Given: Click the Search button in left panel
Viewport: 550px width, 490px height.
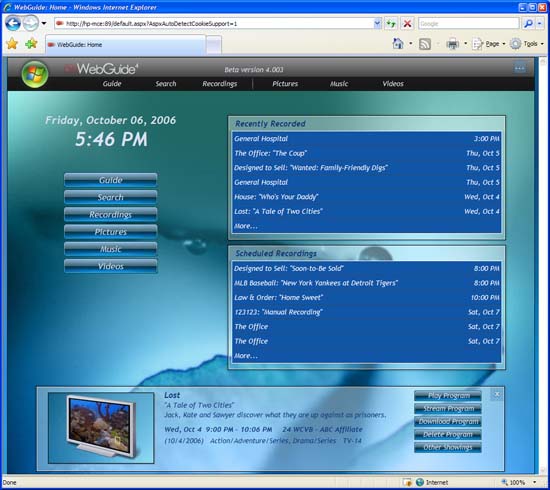Looking at the screenshot, I should click(110, 197).
